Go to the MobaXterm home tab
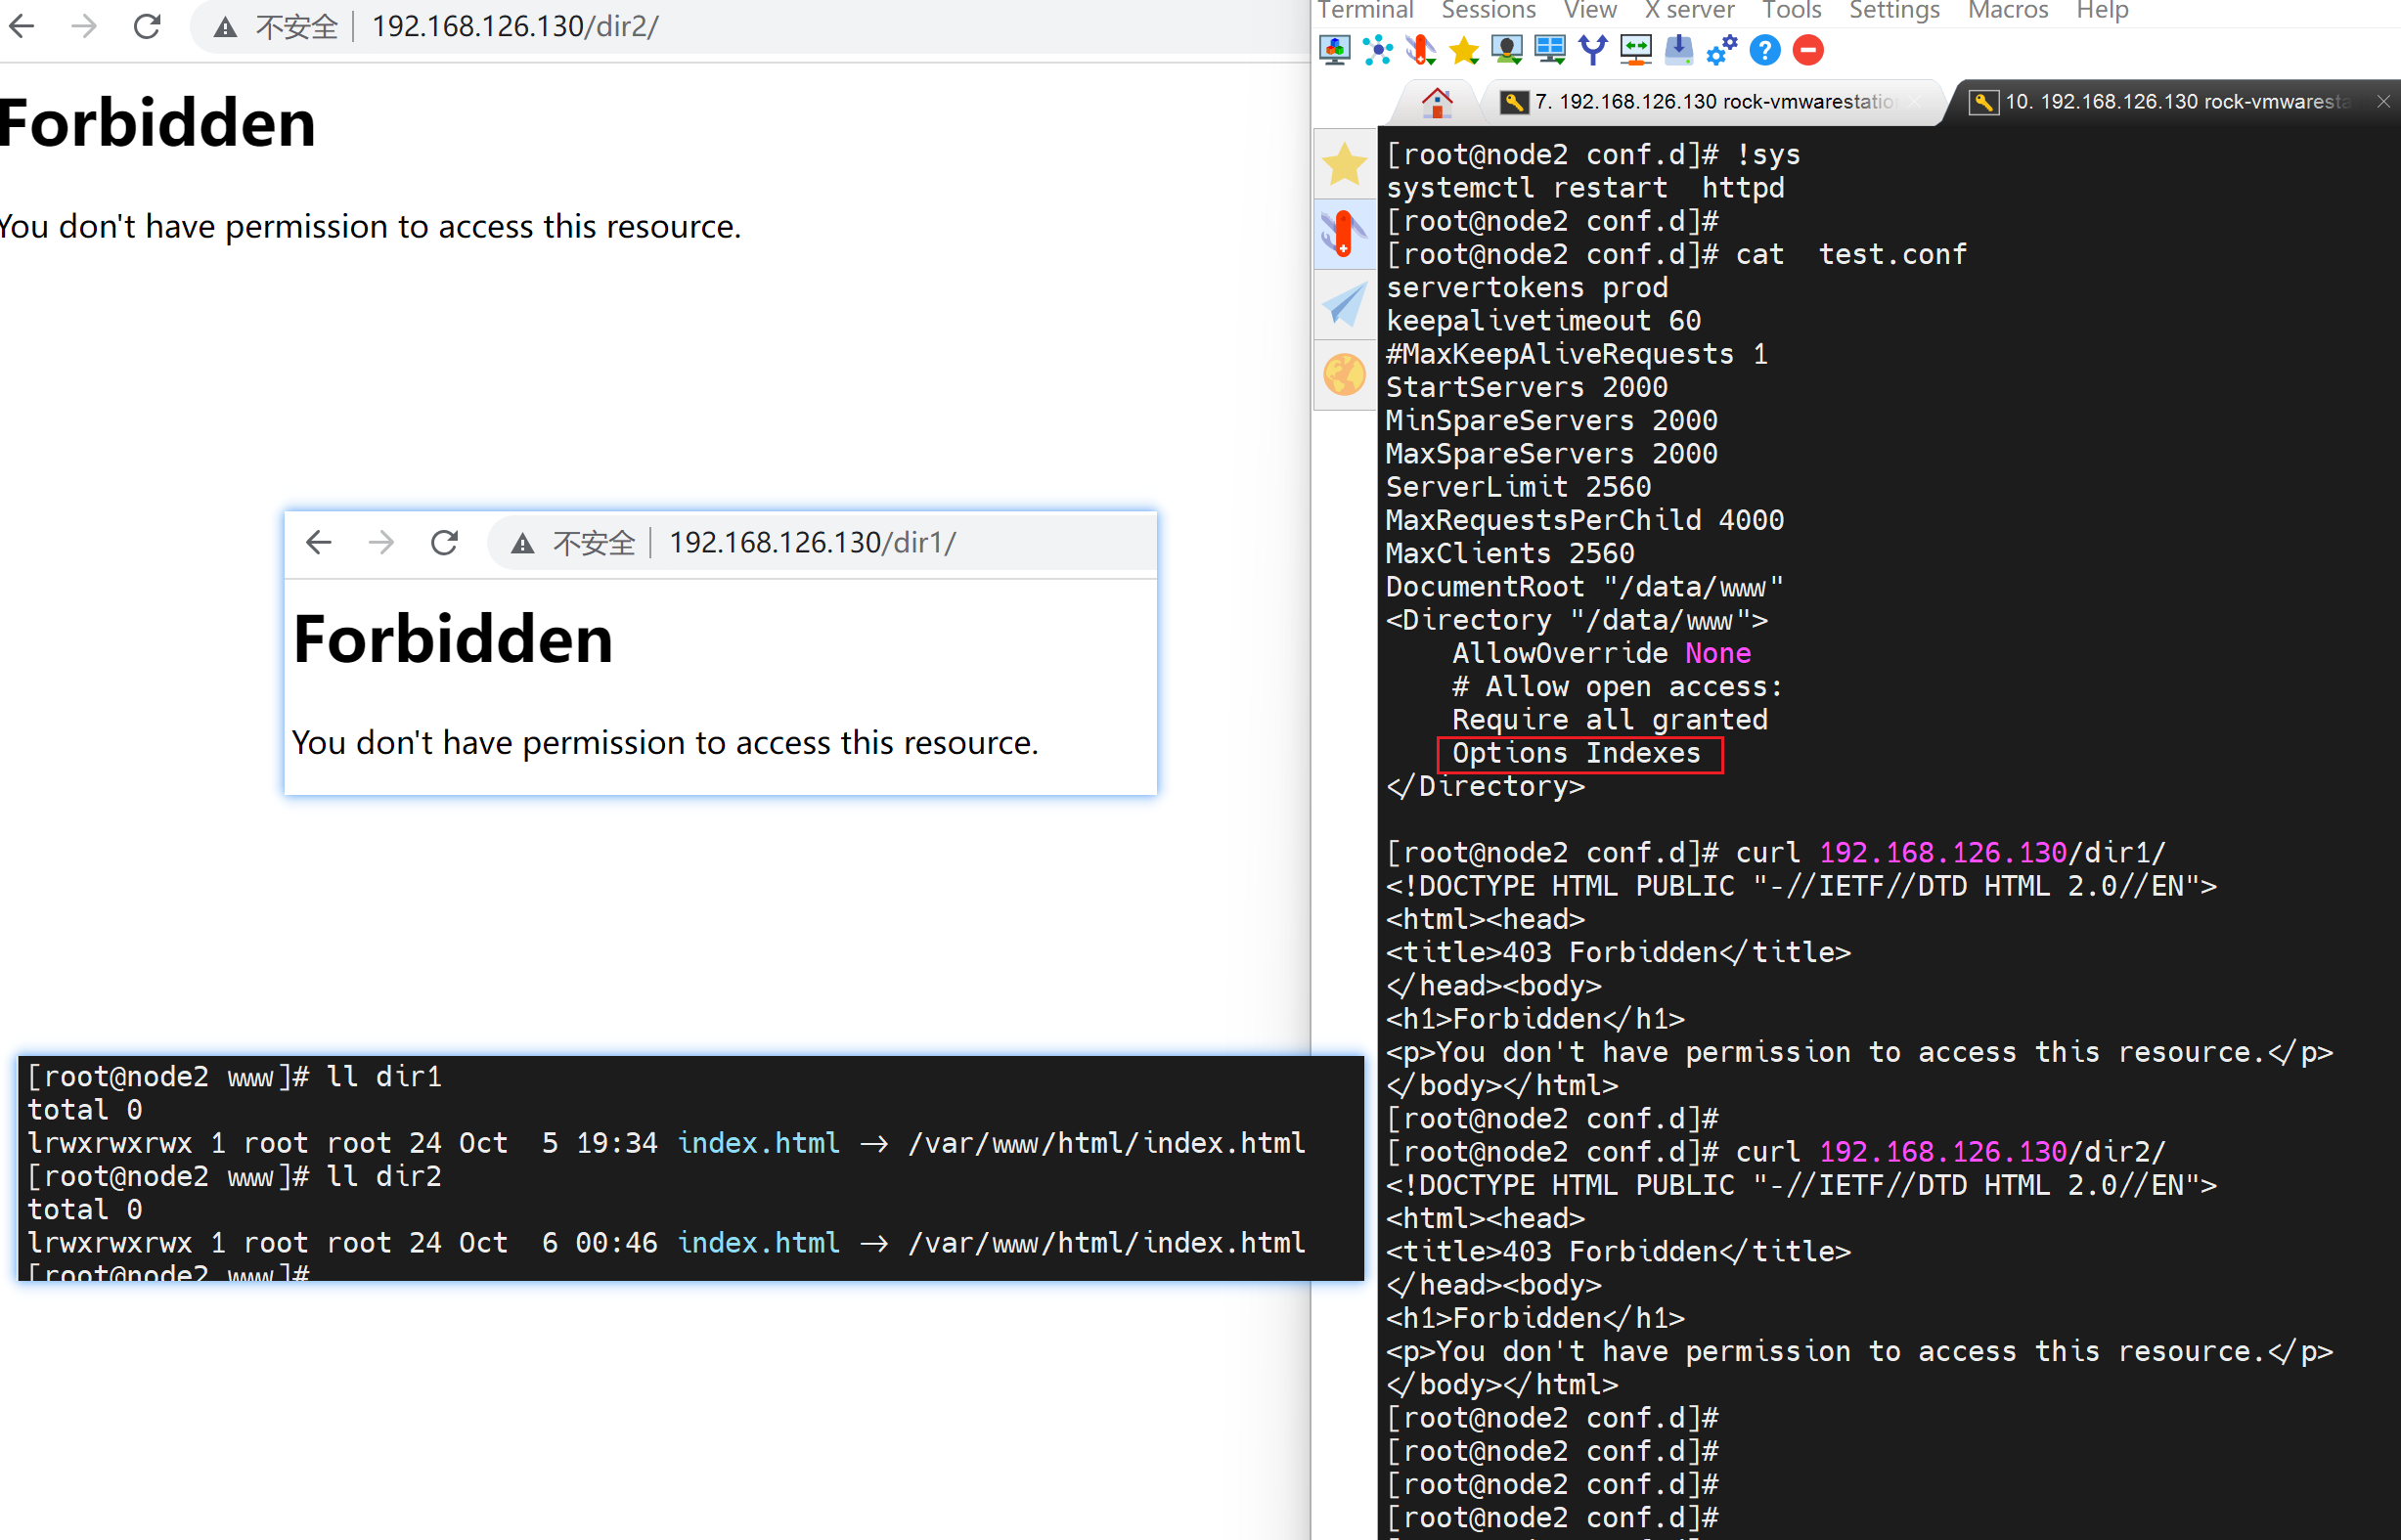Screen dimensions: 2401x1540 click(x=1437, y=102)
